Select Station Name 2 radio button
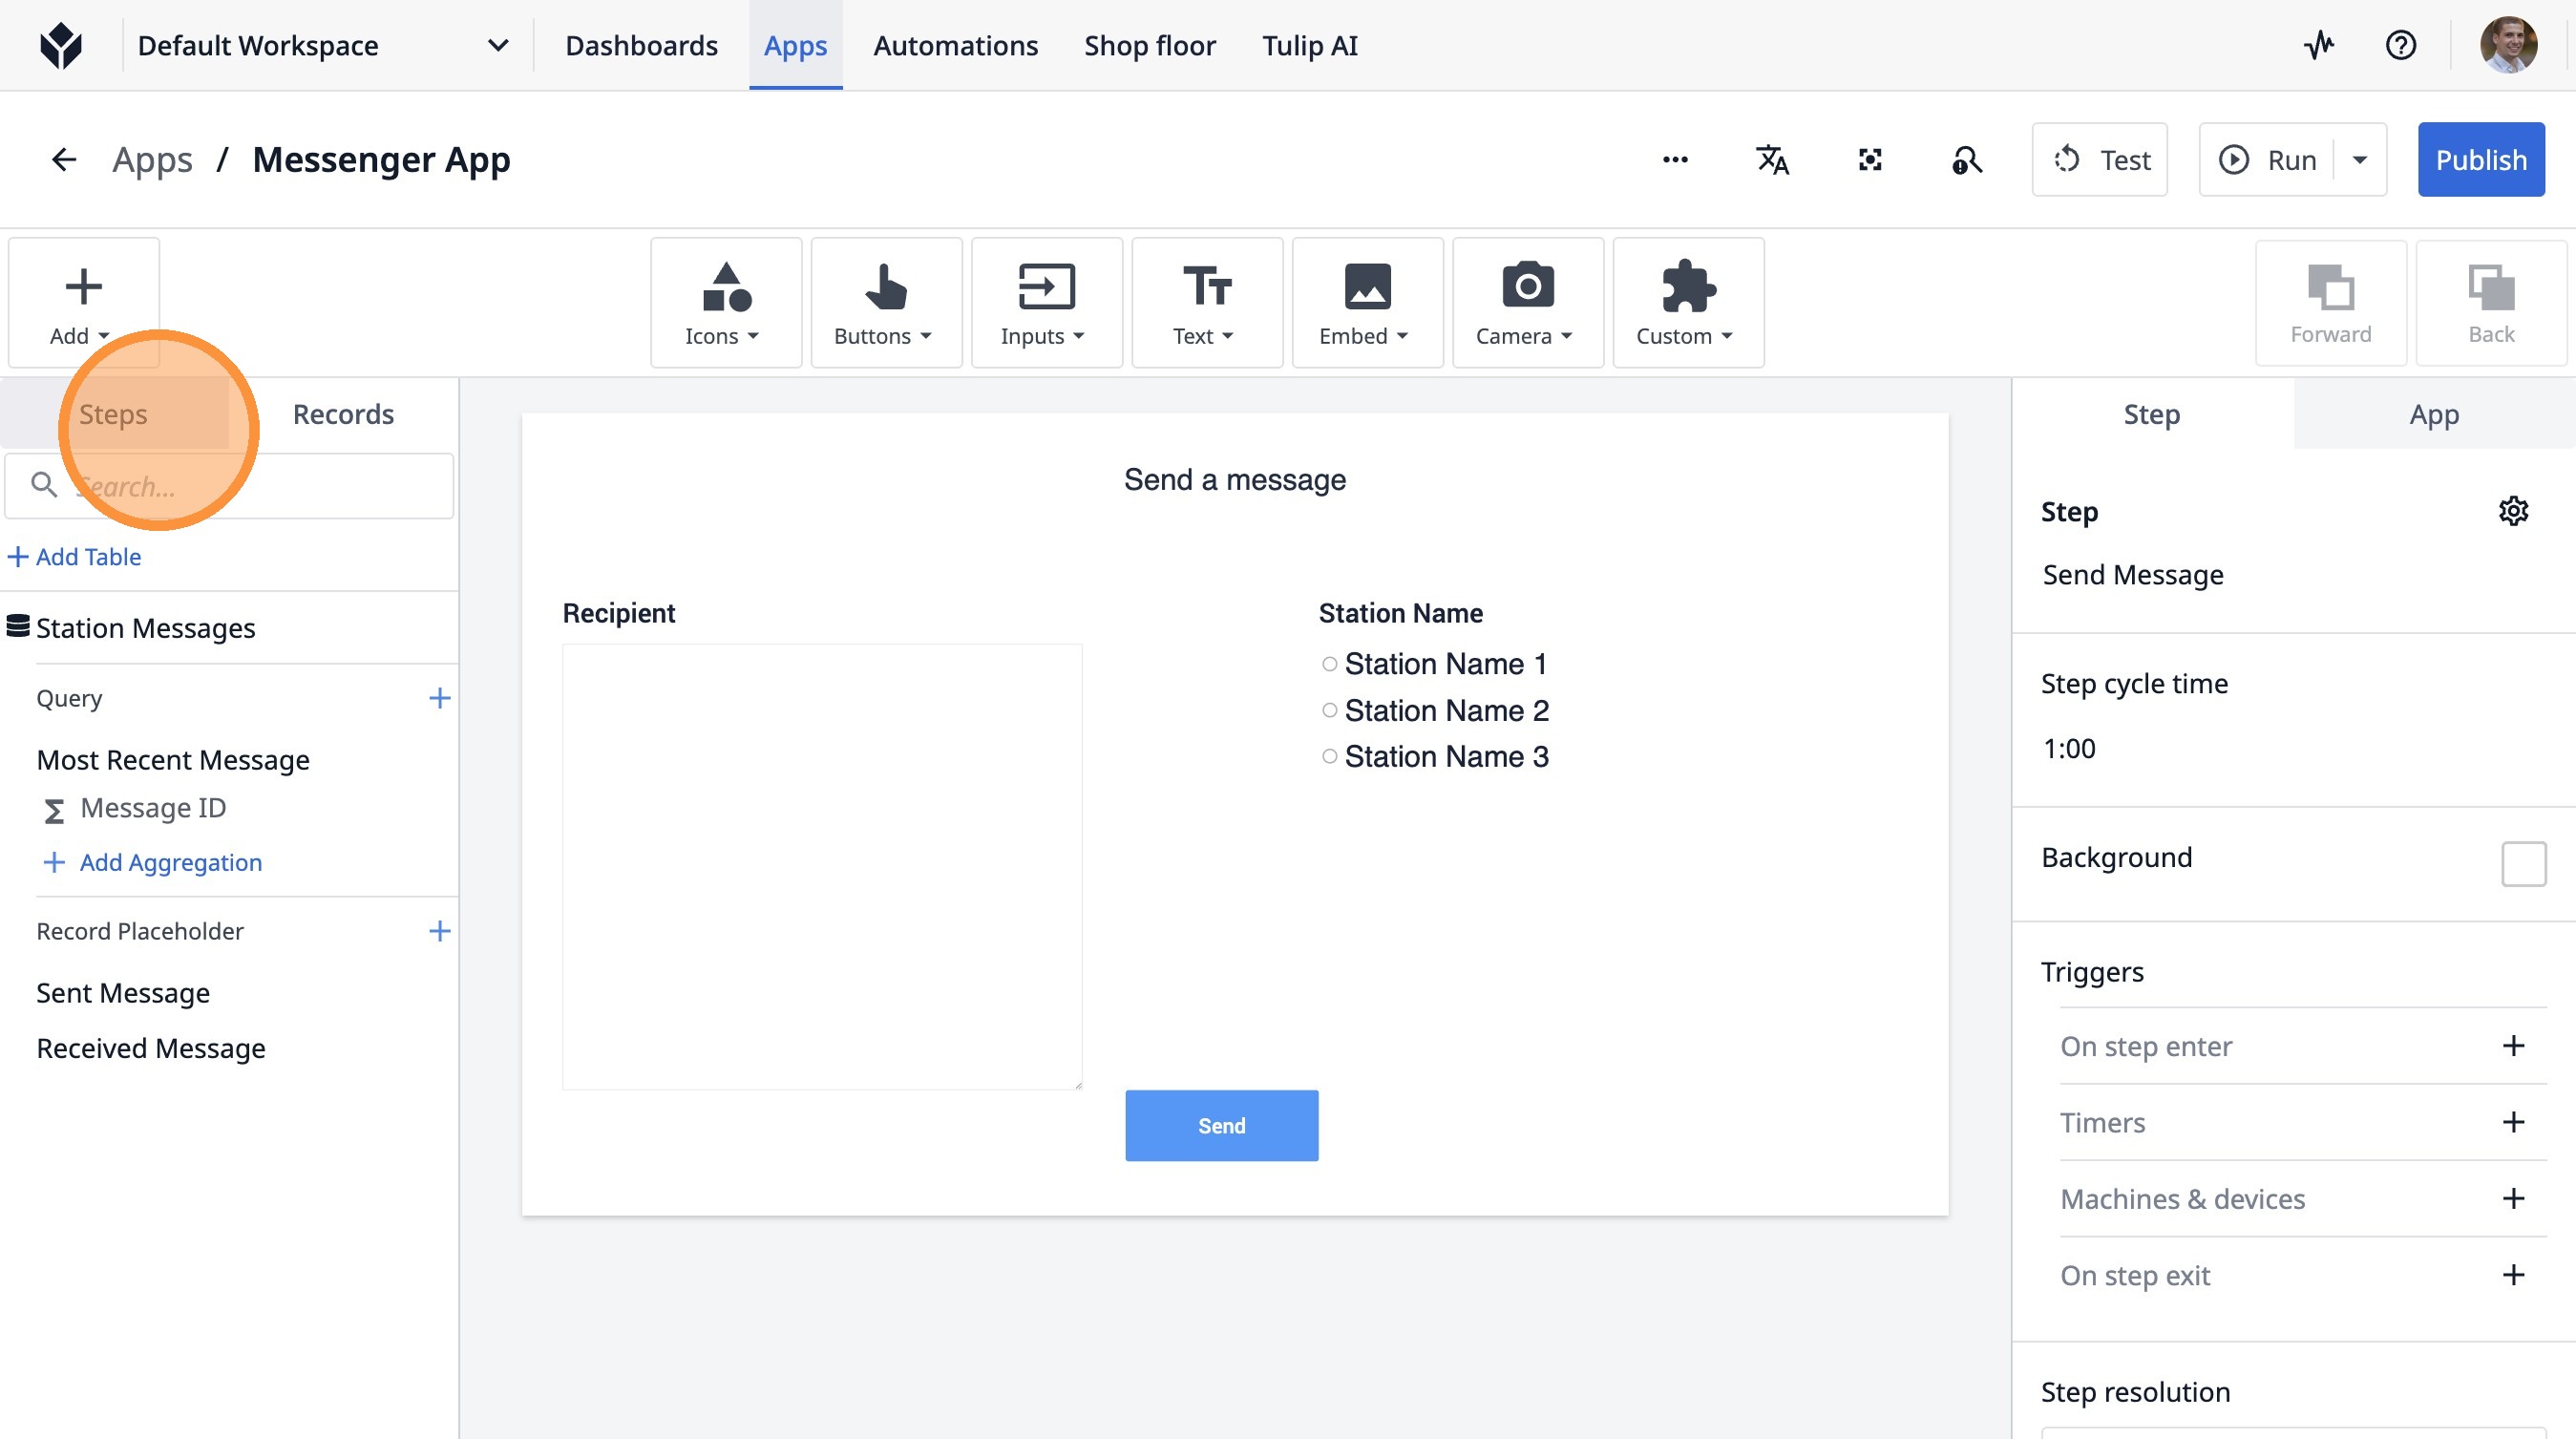Image resolution: width=2576 pixels, height=1439 pixels. [1329, 710]
